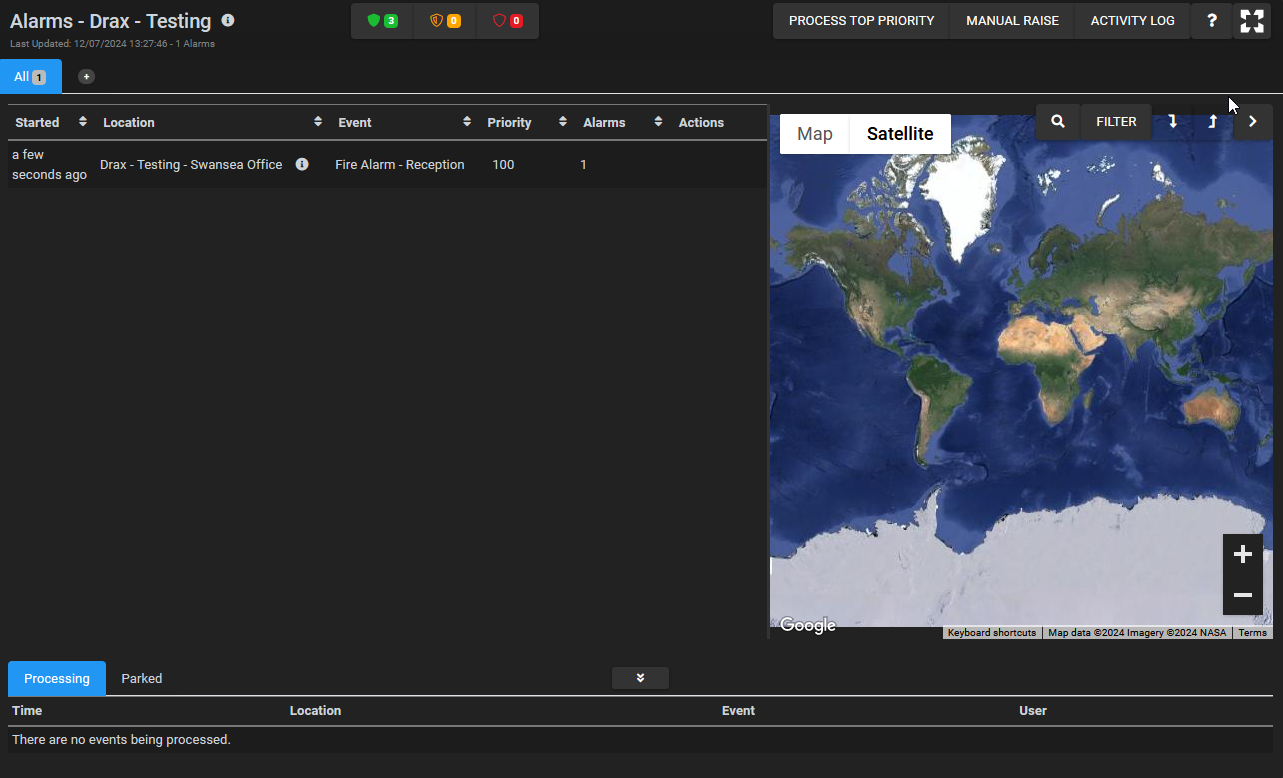Open map Terms link
The width and height of the screenshot is (1283, 778).
[x=1252, y=633]
